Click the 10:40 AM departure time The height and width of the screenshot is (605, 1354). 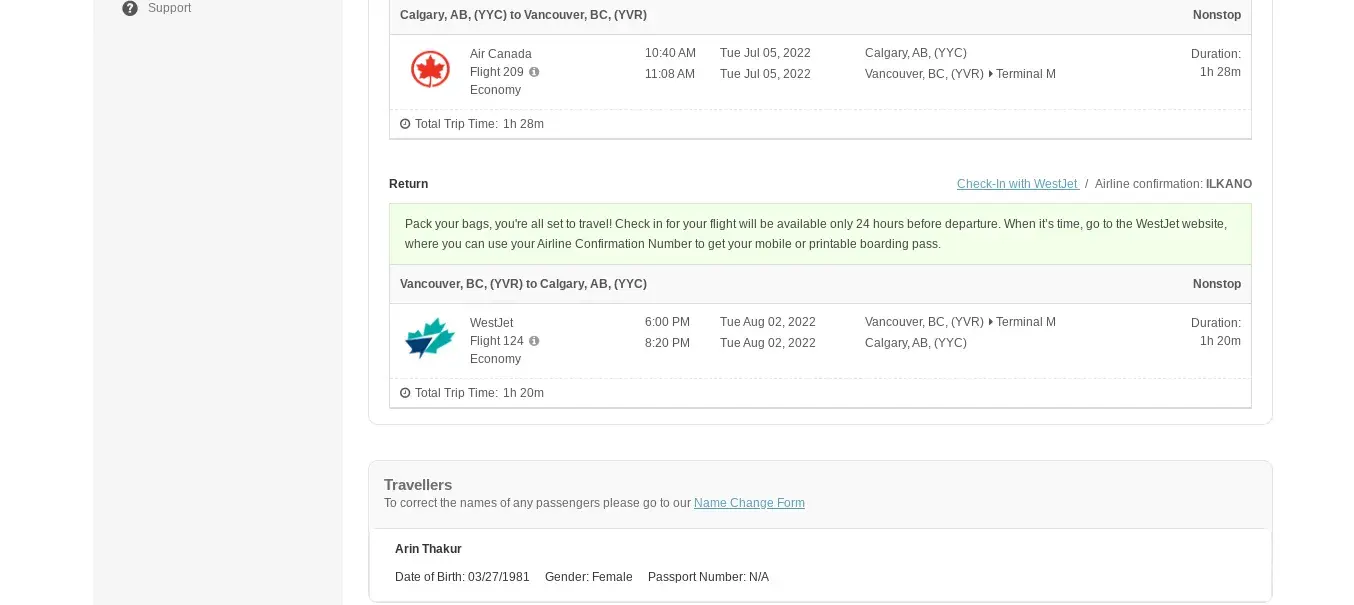[670, 53]
